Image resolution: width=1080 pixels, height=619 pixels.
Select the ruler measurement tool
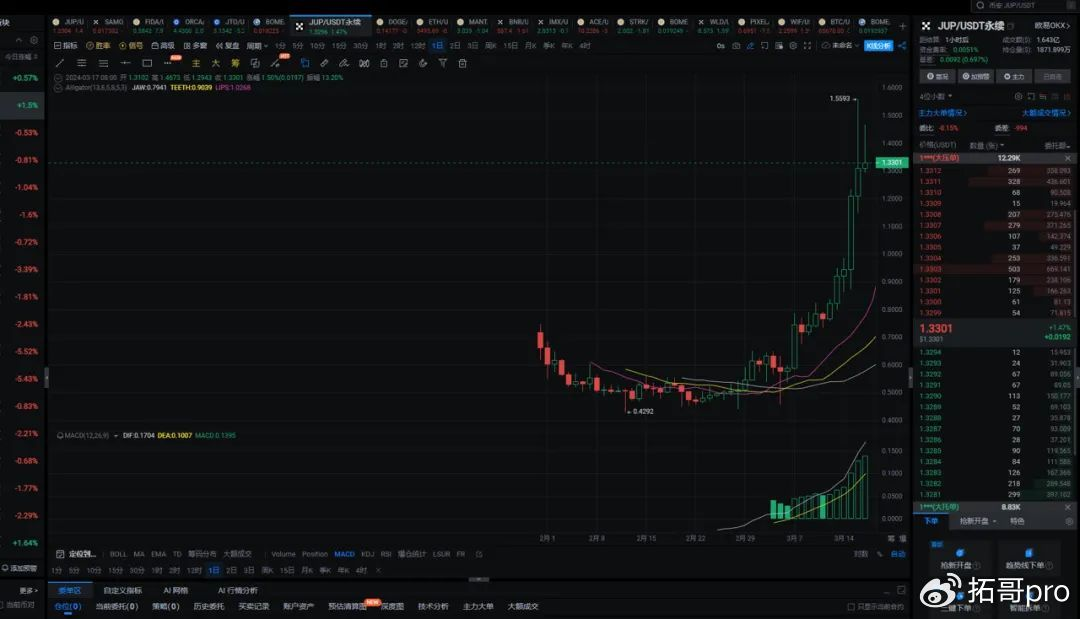pos(324,63)
